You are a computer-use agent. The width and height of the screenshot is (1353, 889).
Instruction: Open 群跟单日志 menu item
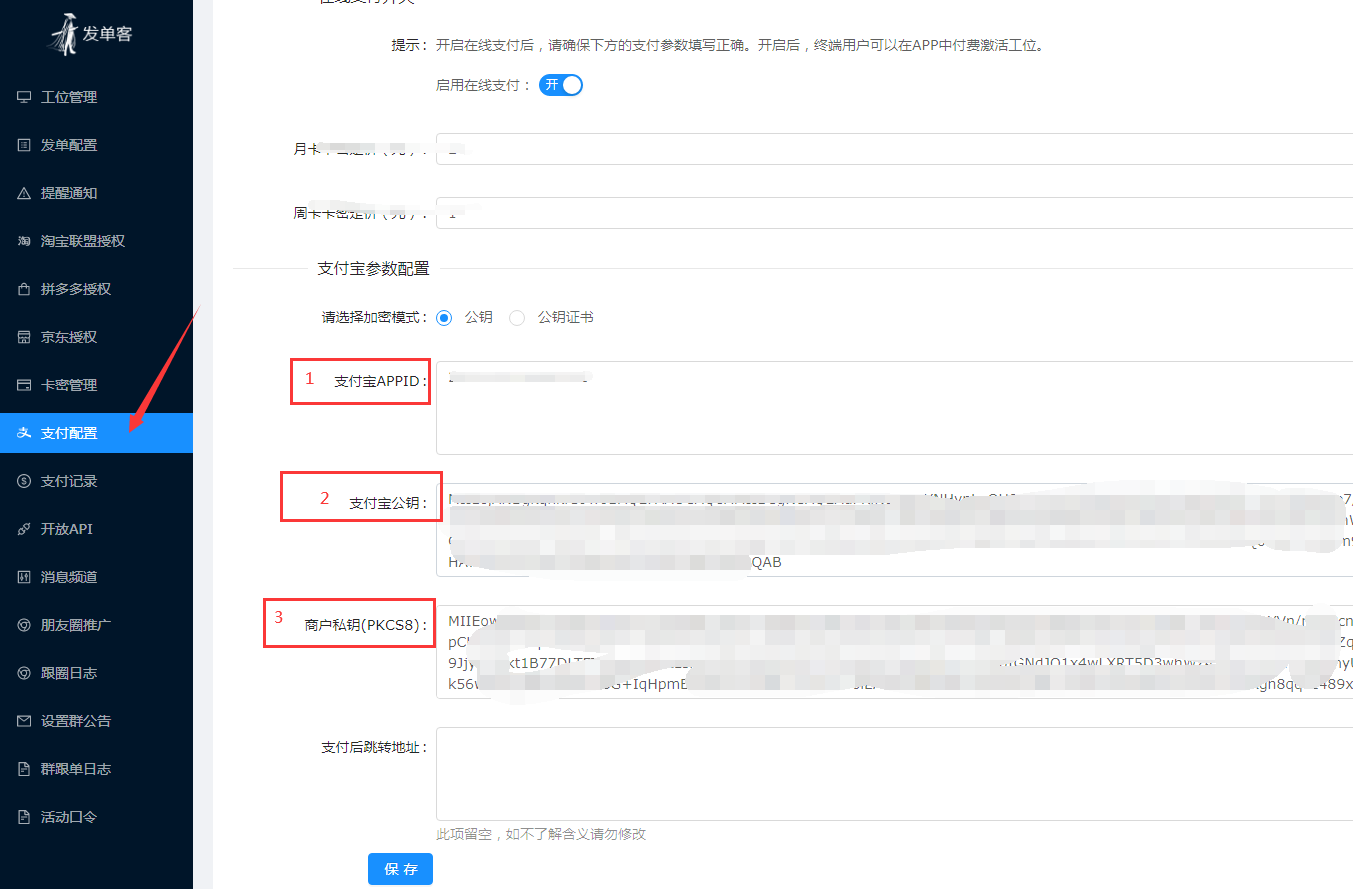click(96, 769)
